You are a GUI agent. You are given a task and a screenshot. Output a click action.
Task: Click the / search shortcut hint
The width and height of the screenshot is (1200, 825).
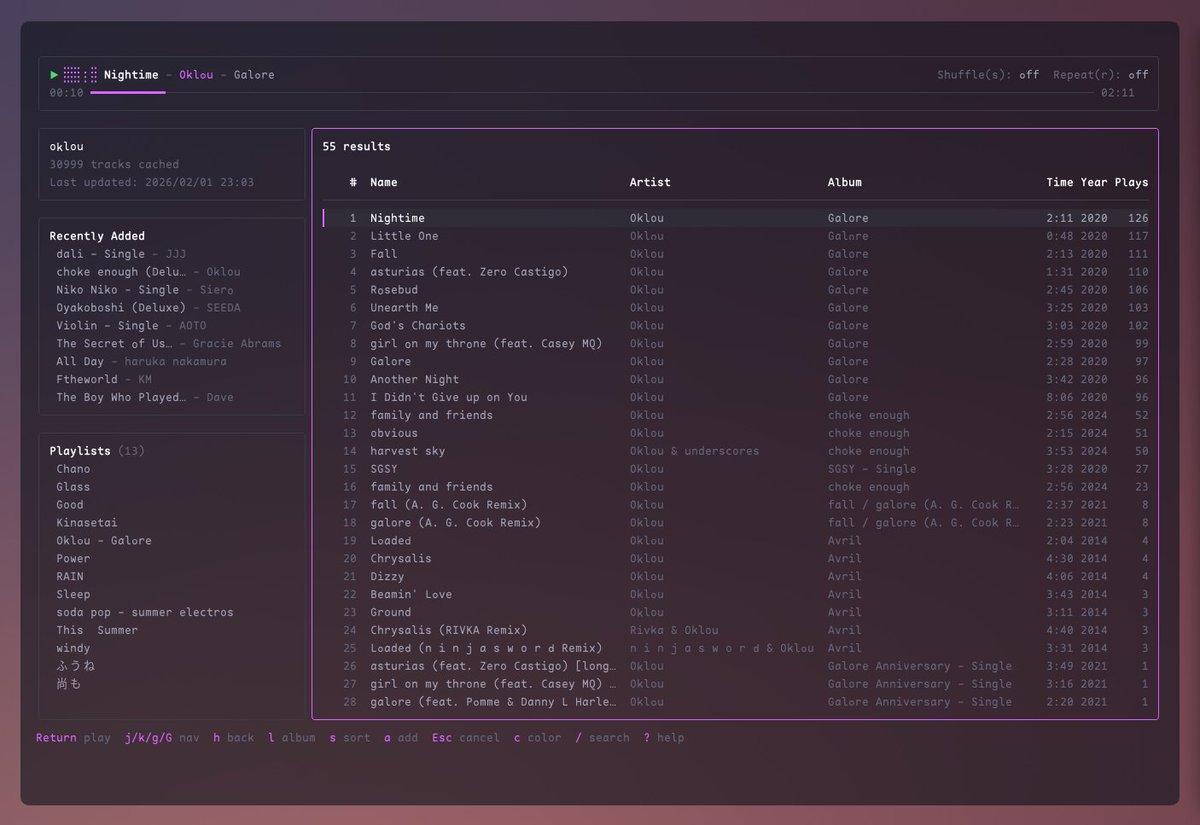click(x=603, y=738)
